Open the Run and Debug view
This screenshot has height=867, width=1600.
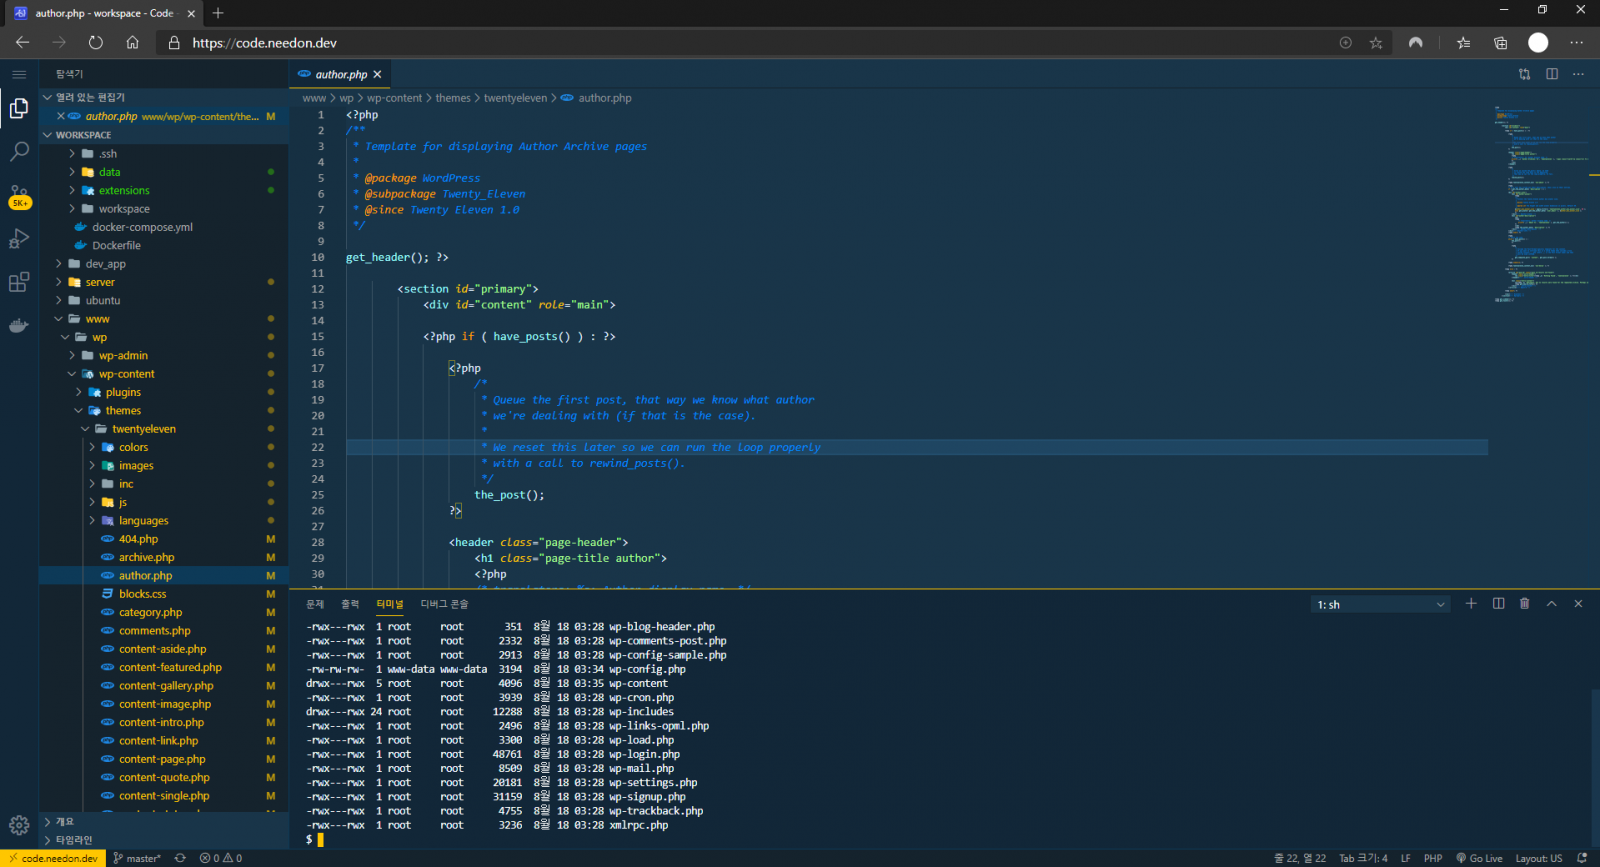pos(19,239)
